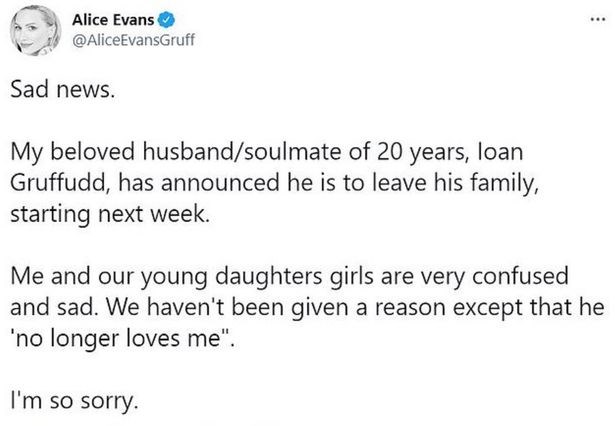Image resolution: width=615 pixels, height=426 pixels.
Task: Open Alice Evans' profile picture
Action: pos(34,31)
